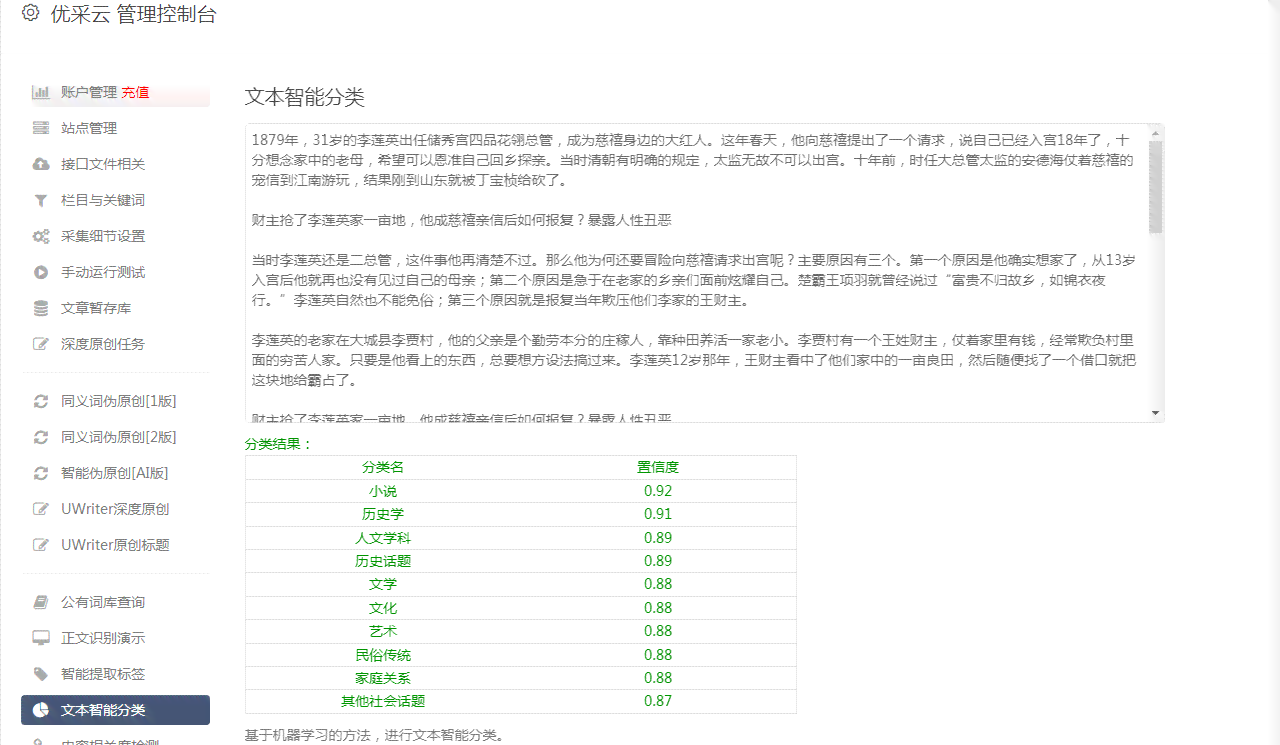
Task: Click the 分类结果： label
Action: 279,444
